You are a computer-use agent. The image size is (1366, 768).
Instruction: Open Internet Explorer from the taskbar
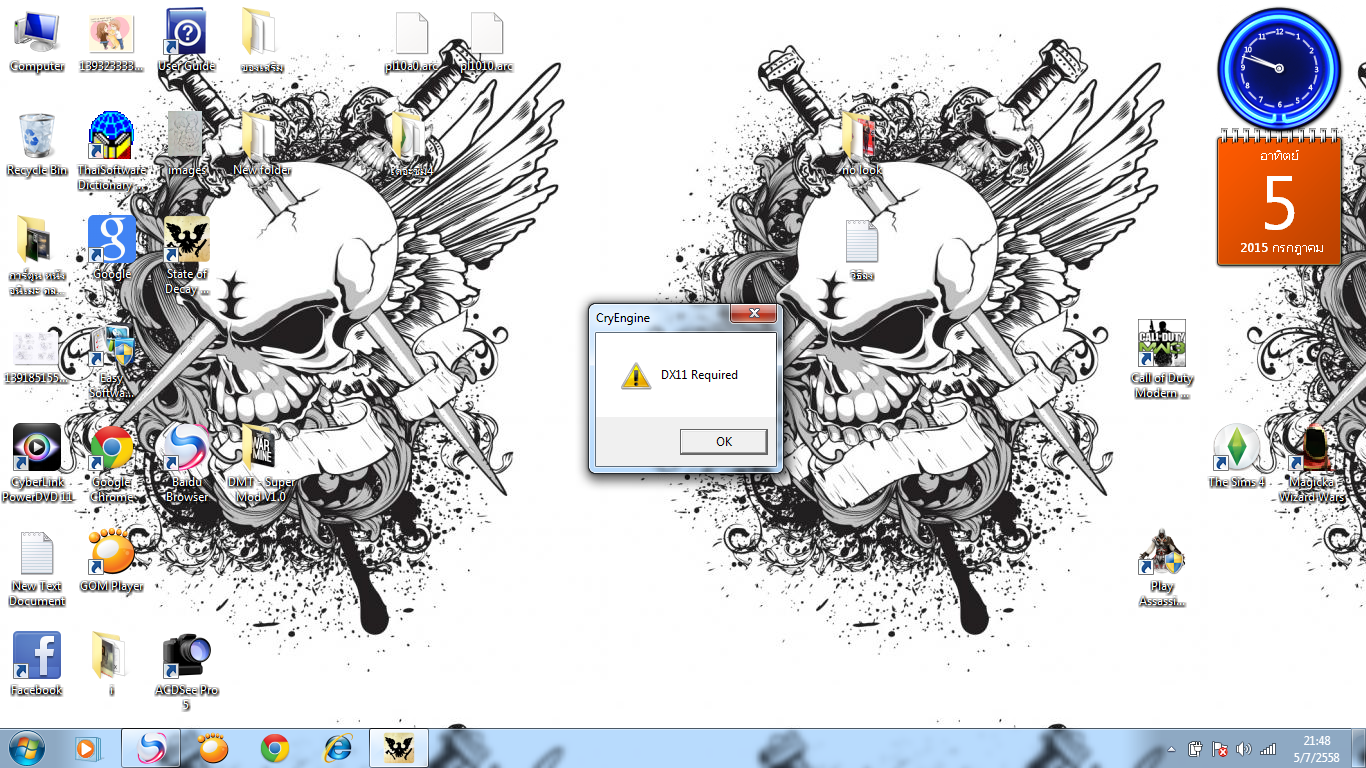(337, 748)
